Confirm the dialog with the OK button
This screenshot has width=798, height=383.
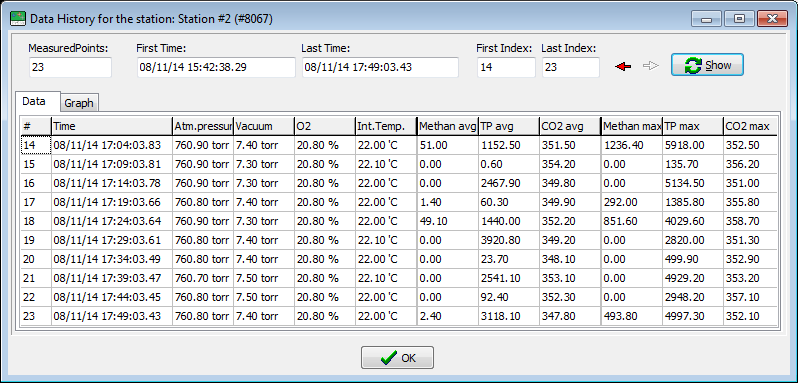coord(397,358)
